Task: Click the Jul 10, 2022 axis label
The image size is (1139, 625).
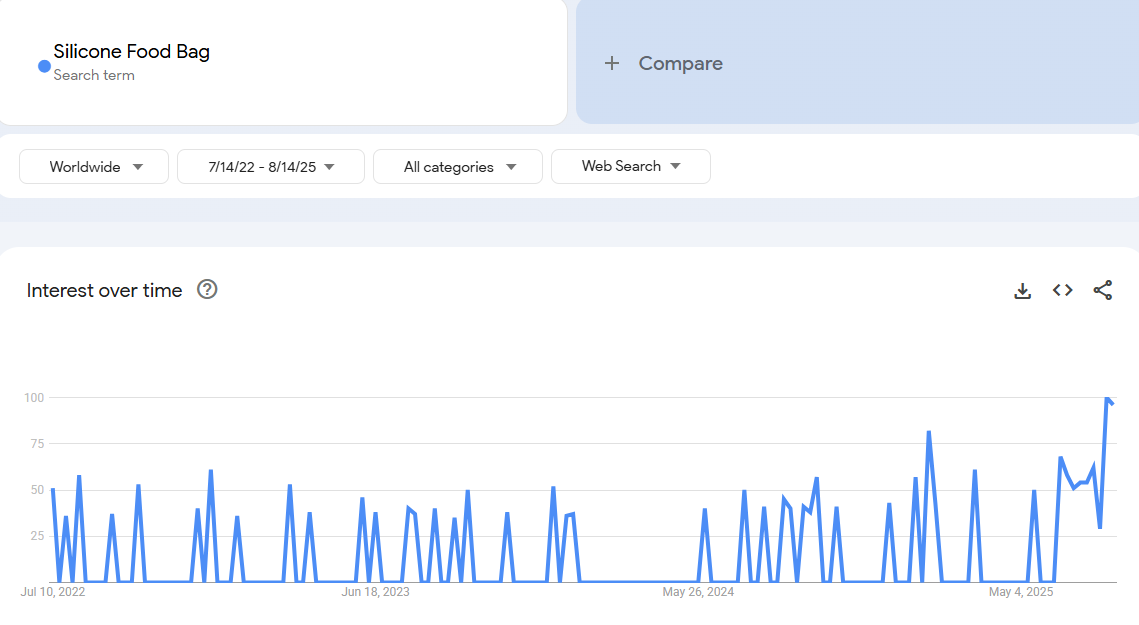Action: pyautogui.click(x=53, y=592)
